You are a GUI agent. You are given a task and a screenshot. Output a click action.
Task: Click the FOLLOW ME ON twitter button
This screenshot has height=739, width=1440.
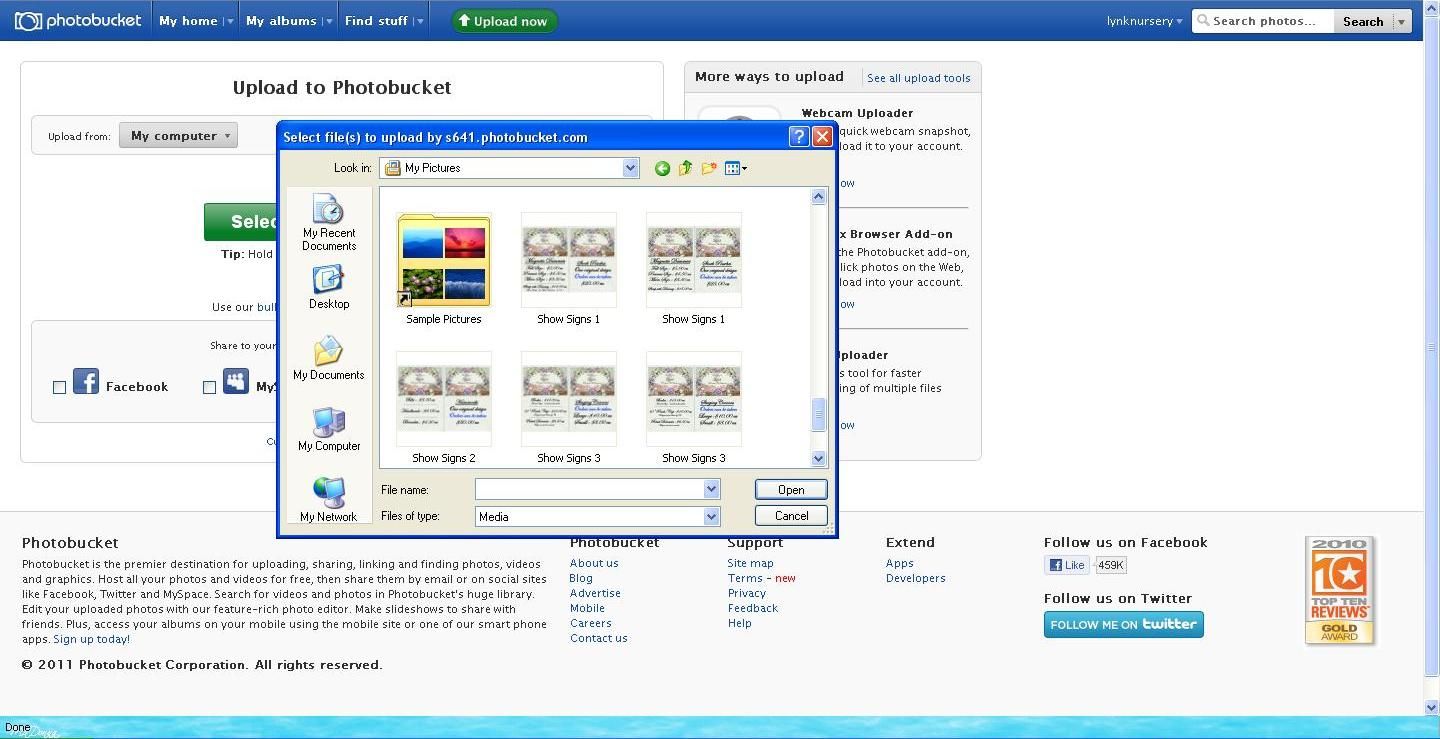[1124, 624]
